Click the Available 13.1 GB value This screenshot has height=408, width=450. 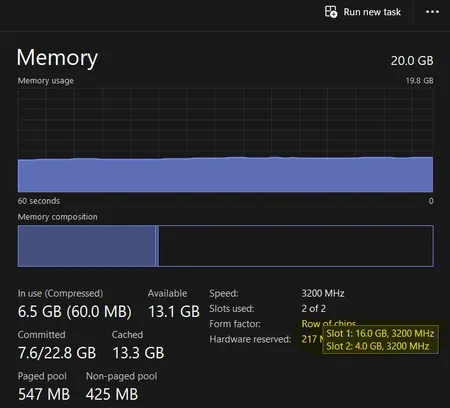point(174,312)
